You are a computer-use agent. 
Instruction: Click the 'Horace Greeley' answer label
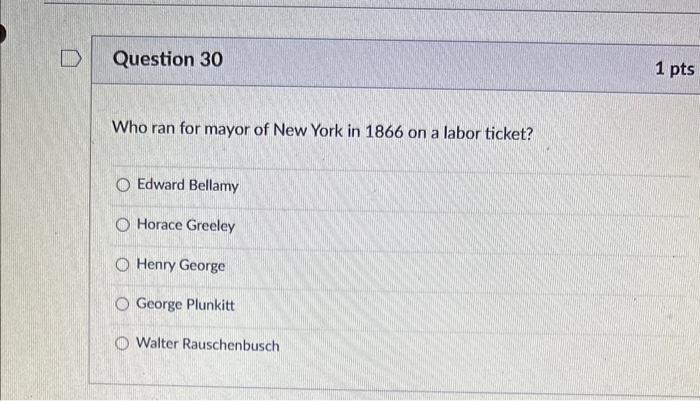186,225
